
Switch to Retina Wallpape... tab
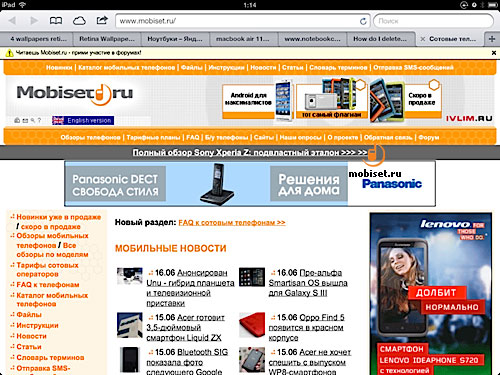(x=107, y=39)
